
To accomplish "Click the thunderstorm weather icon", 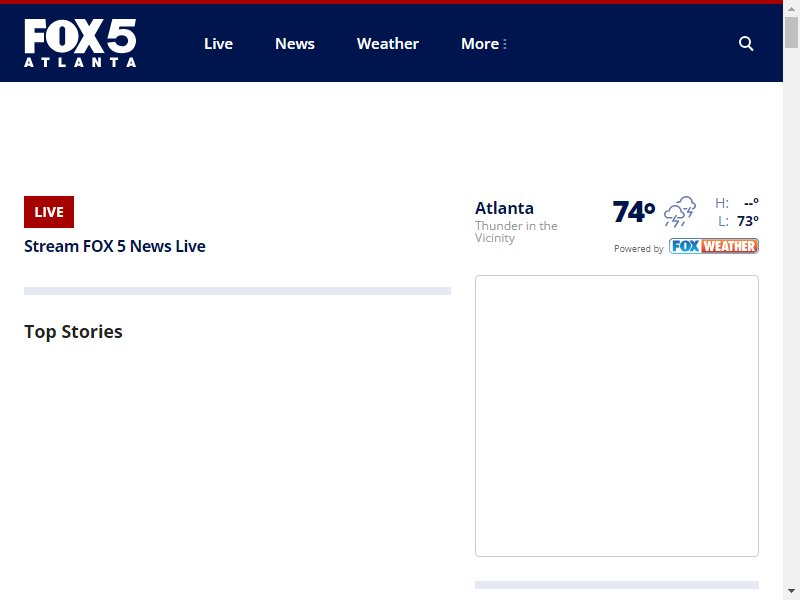I will pyautogui.click(x=680, y=211).
